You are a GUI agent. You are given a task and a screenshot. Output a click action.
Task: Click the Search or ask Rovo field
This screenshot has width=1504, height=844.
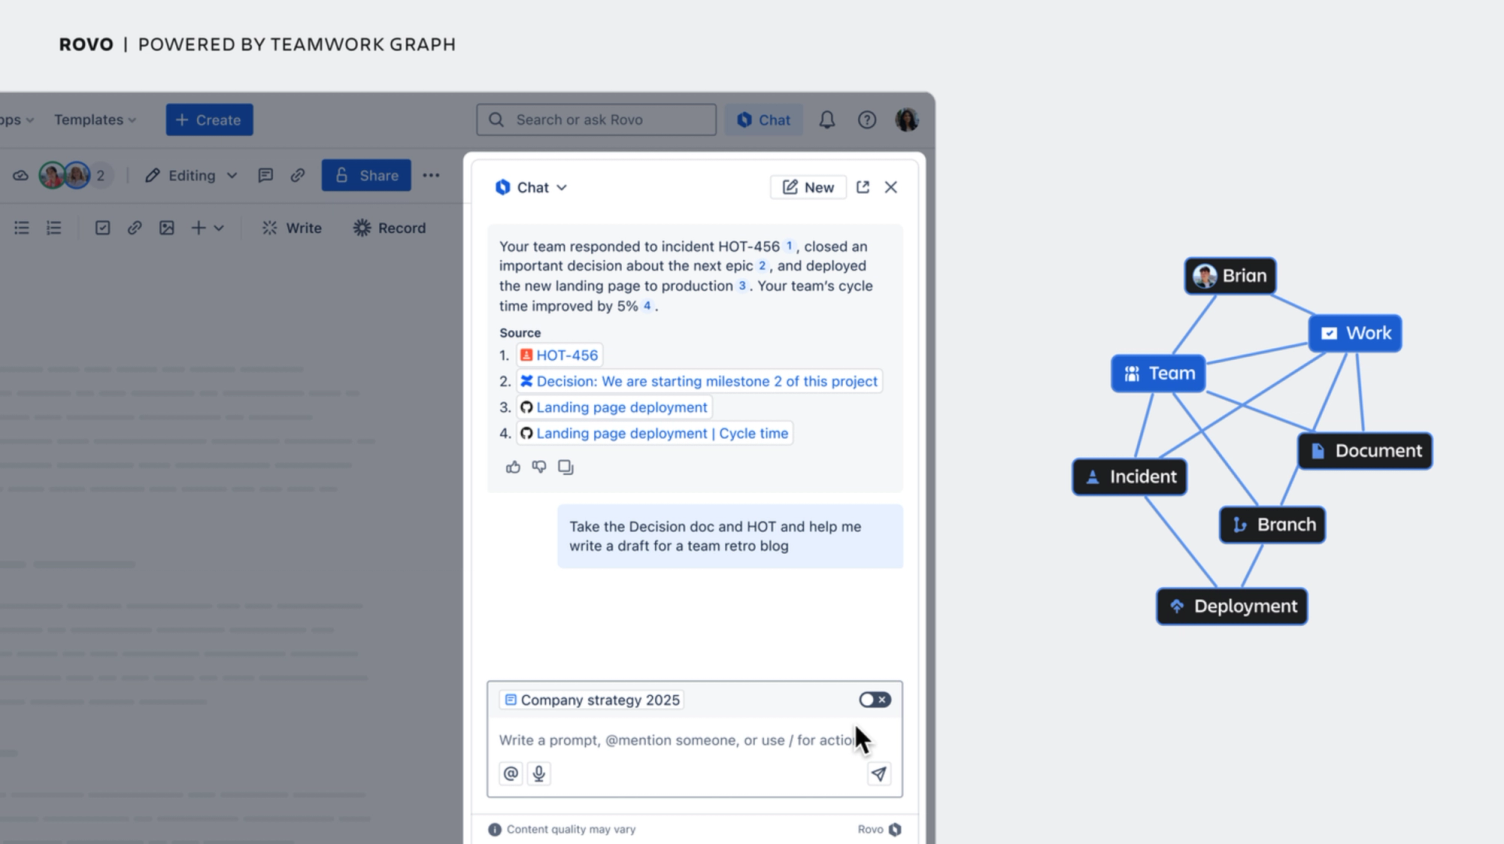[596, 120]
